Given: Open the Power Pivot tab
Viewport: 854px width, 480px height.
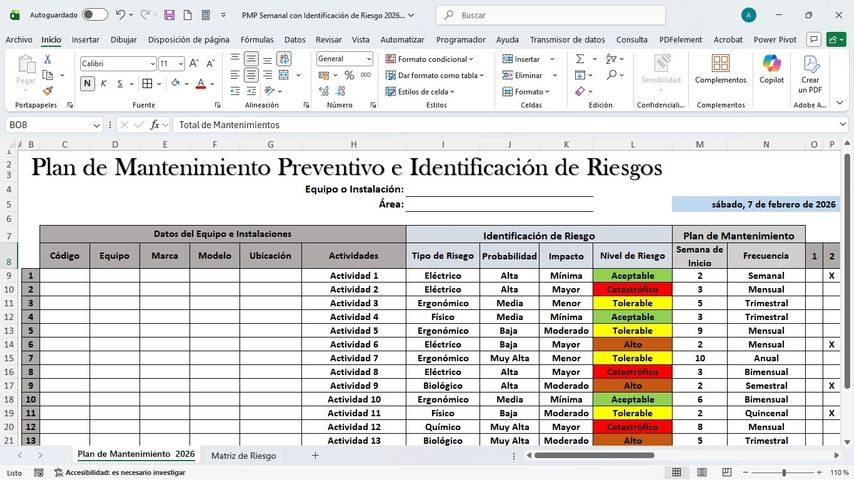Looking at the screenshot, I should tap(775, 40).
